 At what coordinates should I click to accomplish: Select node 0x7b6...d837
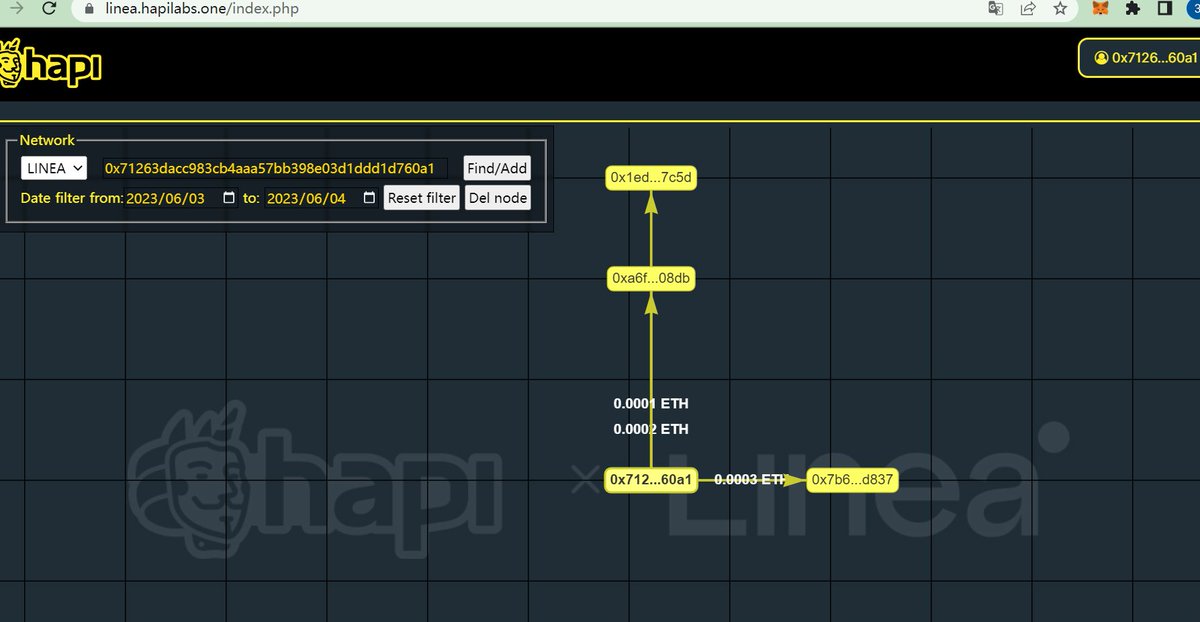pyautogui.click(x=852, y=480)
